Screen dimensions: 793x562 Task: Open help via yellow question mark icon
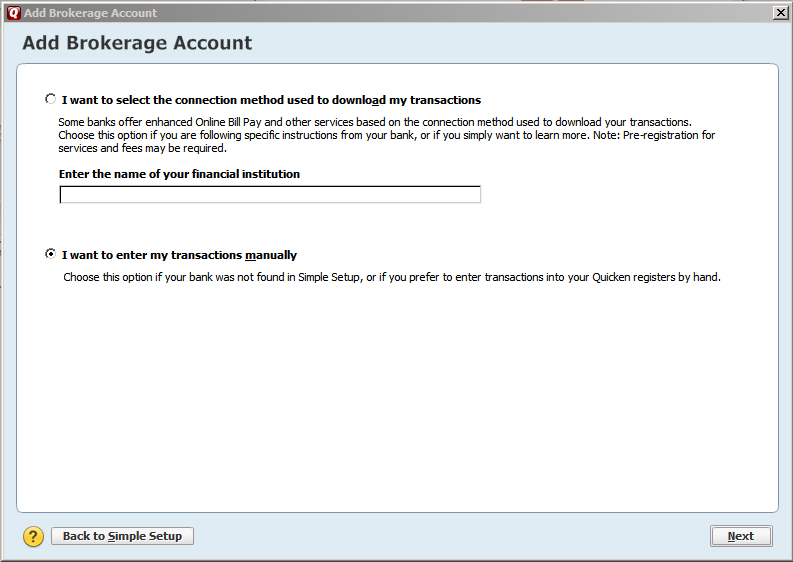coord(33,536)
